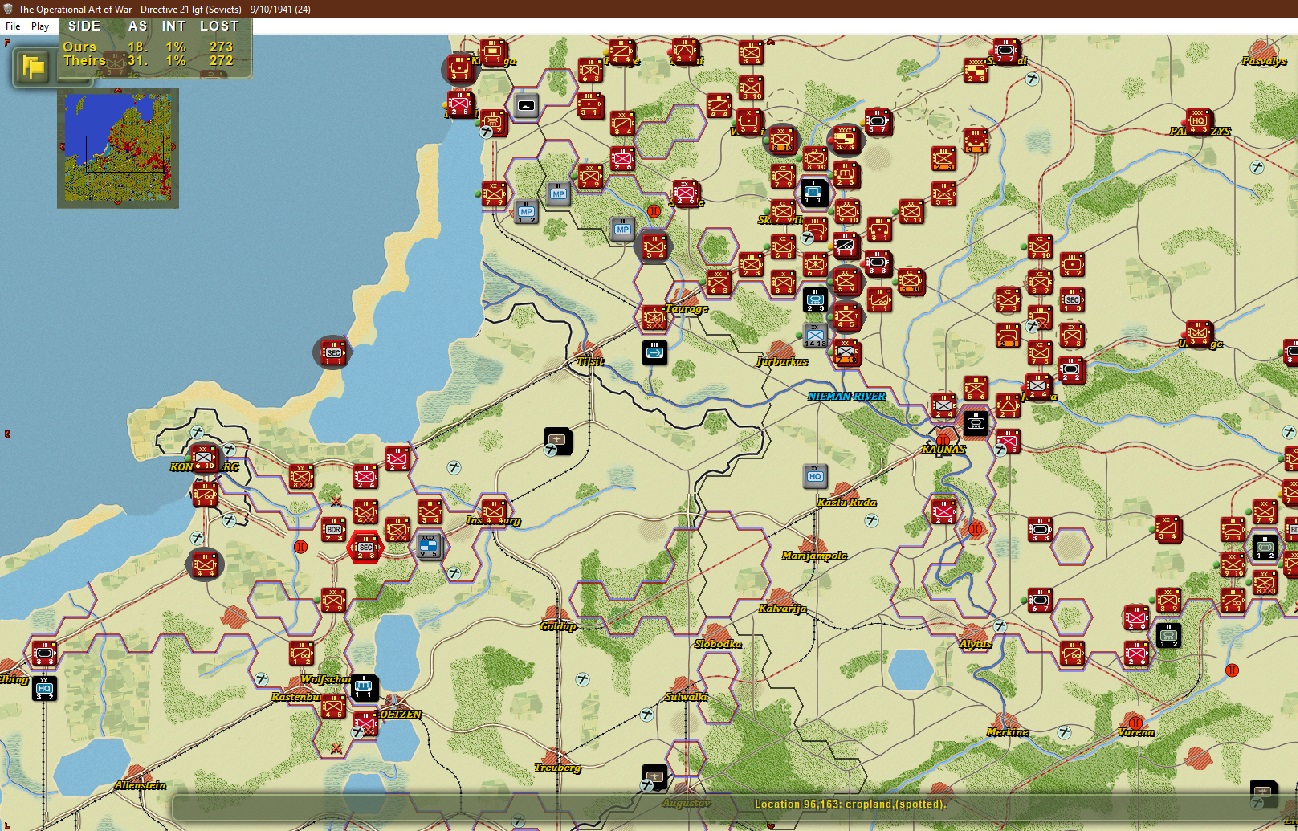Screen dimensions: 1298x831
Task: Select the gray HQ unit above Kazlu Ruda
Action: [x=815, y=476]
